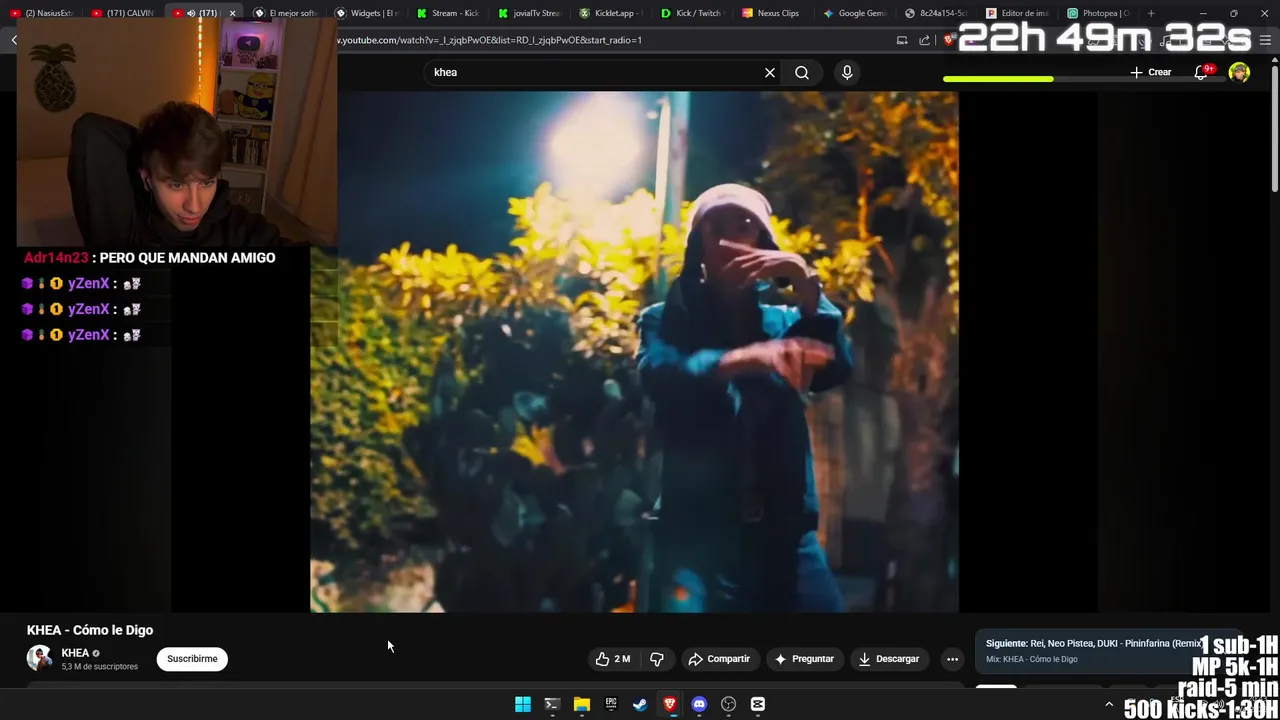Open Discord from the taskbar
This screenshot has width=1280, height=720.
point(699,704)
